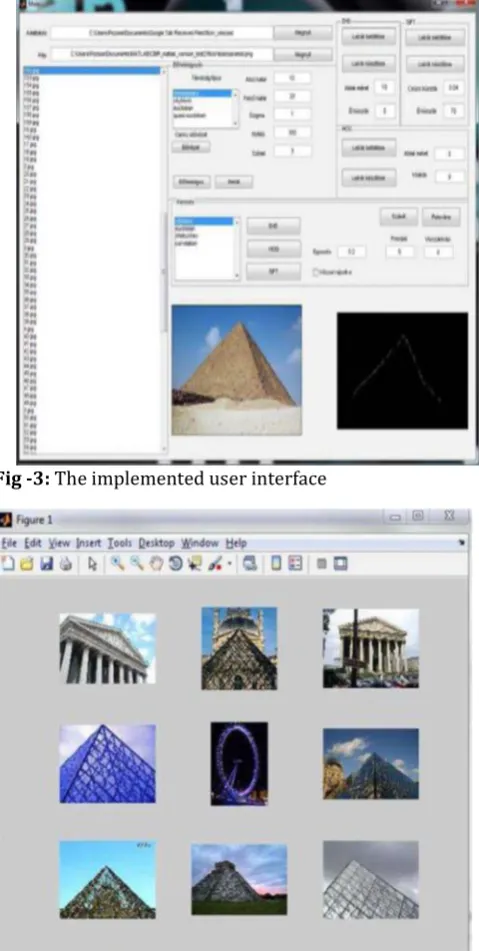Click the SHS button above the HOG button
The image size is (479, 951).
tap(273, 226)
